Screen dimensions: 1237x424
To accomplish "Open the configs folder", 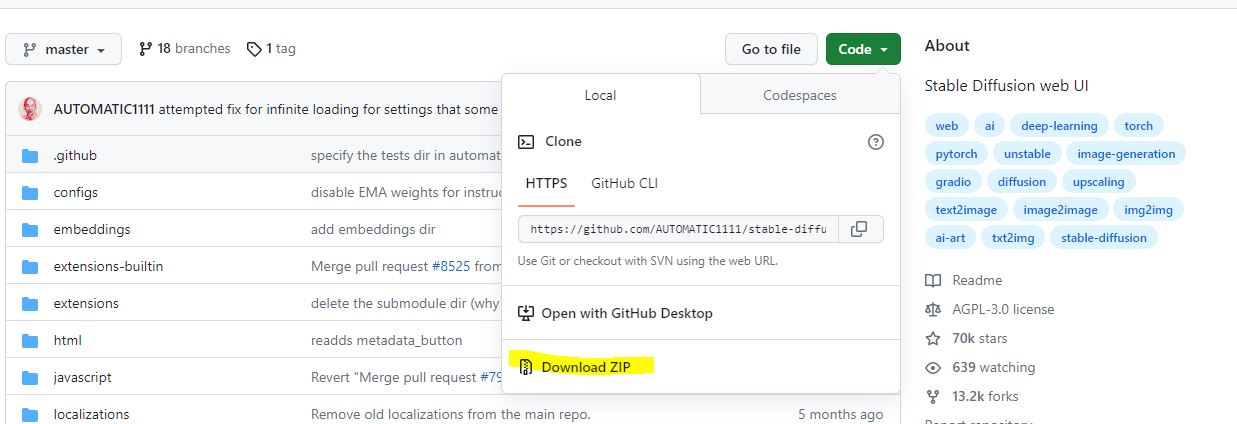I will (x=76, y=192).
